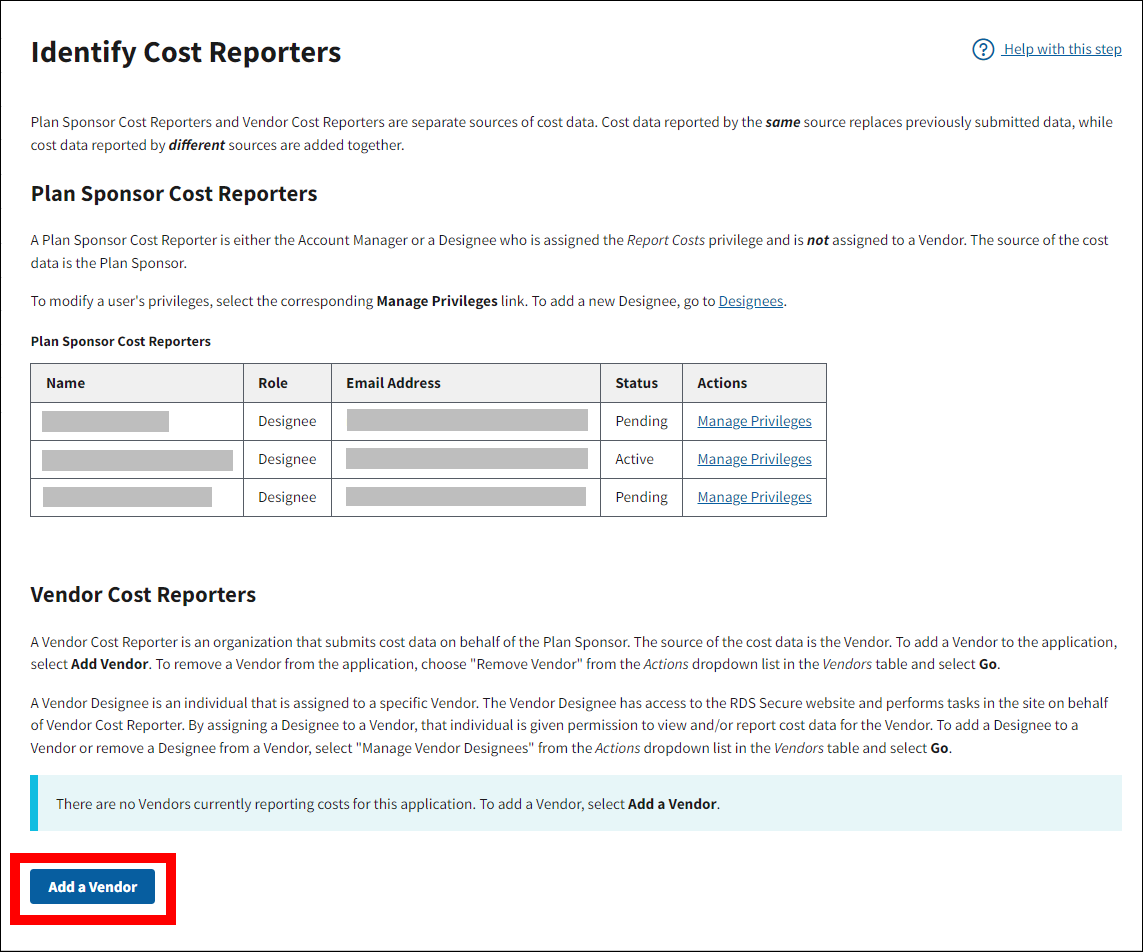This screenshot has height=952, width=1143.
Task: Click the redacted name in the first row
Action: click(x=105, y=422)
